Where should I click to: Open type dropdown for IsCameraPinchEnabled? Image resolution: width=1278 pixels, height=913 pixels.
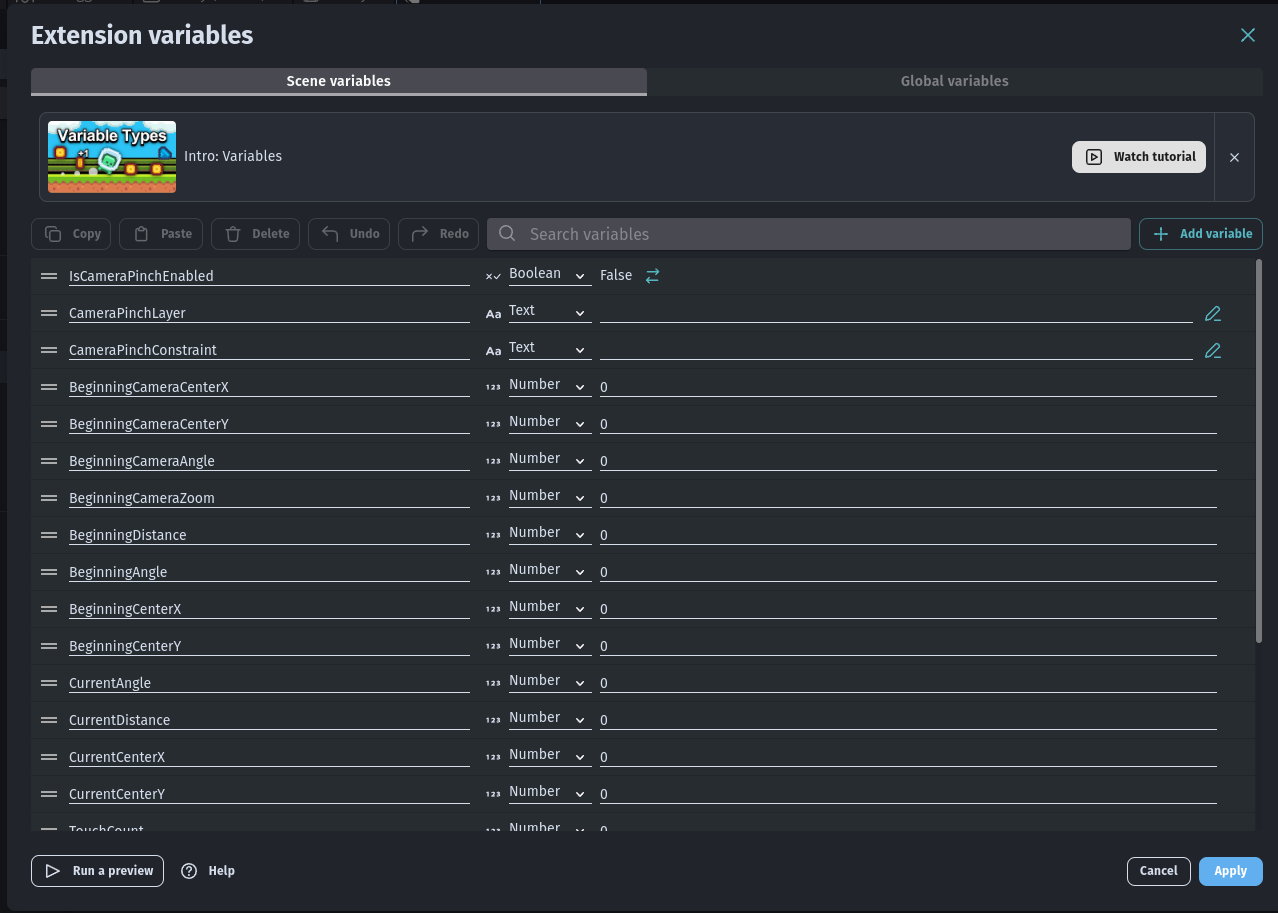(549, 274)
